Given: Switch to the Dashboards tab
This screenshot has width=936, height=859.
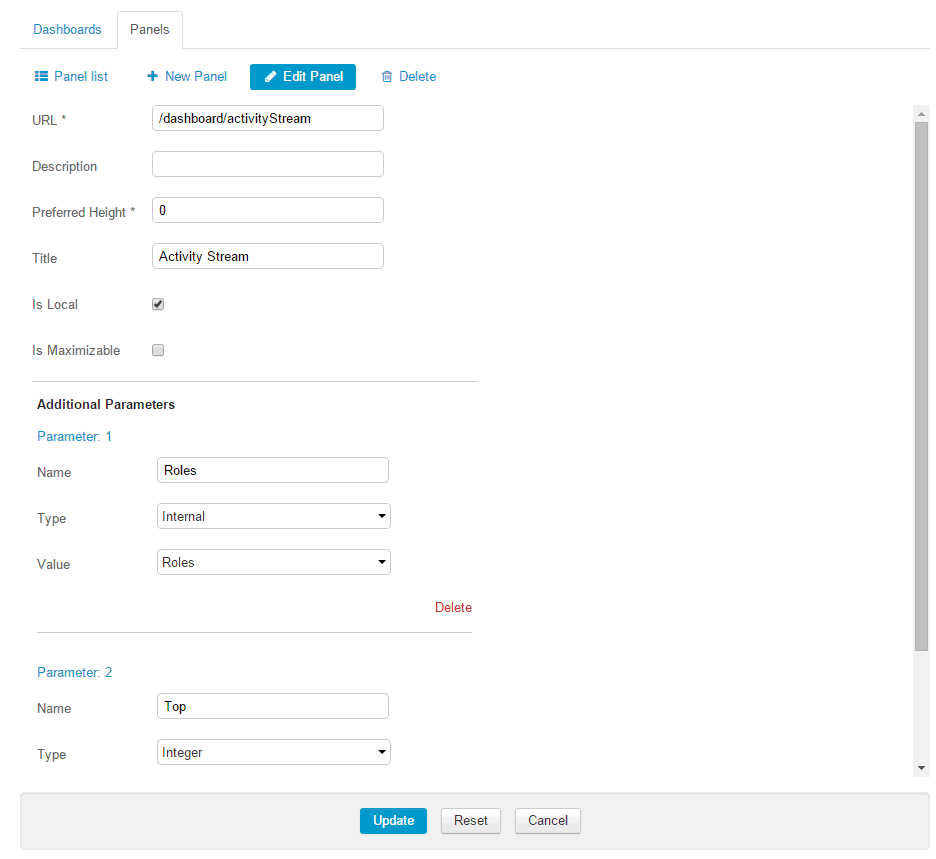Looking at the screenshot, I should pyautogui.click(x=67, y=29).
